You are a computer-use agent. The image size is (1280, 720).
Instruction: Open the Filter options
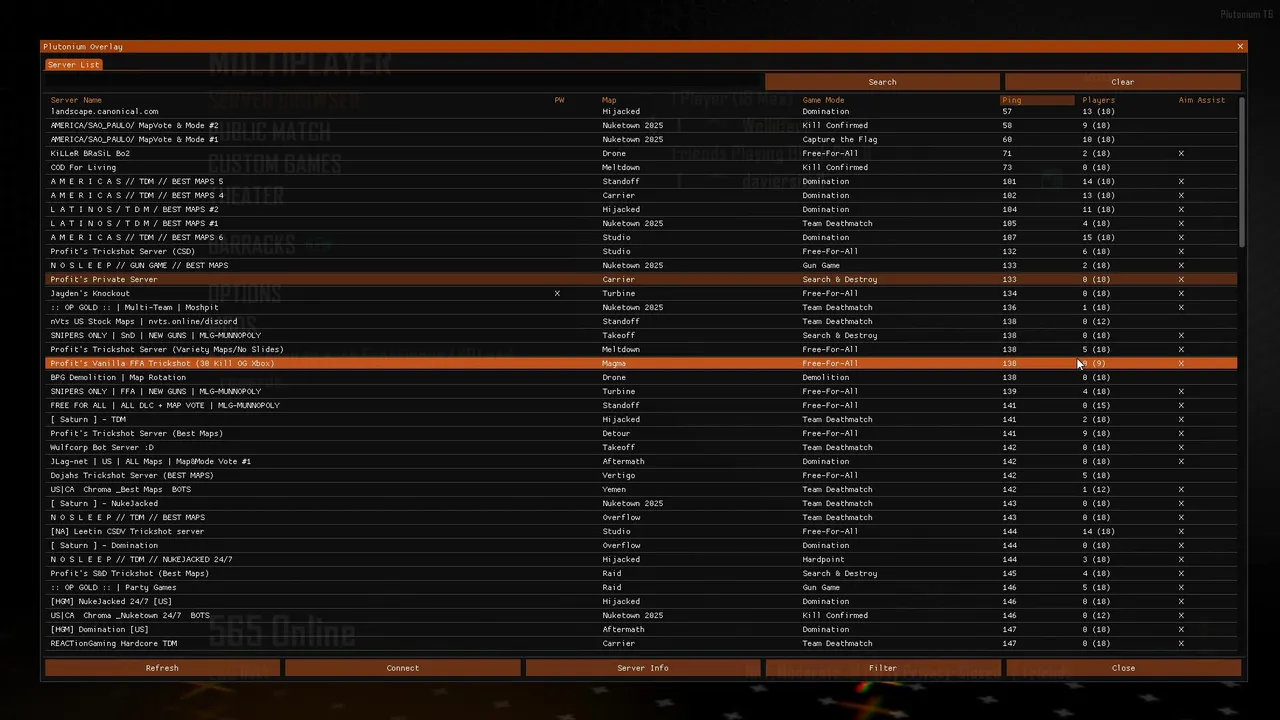click(x=882, y=668)
